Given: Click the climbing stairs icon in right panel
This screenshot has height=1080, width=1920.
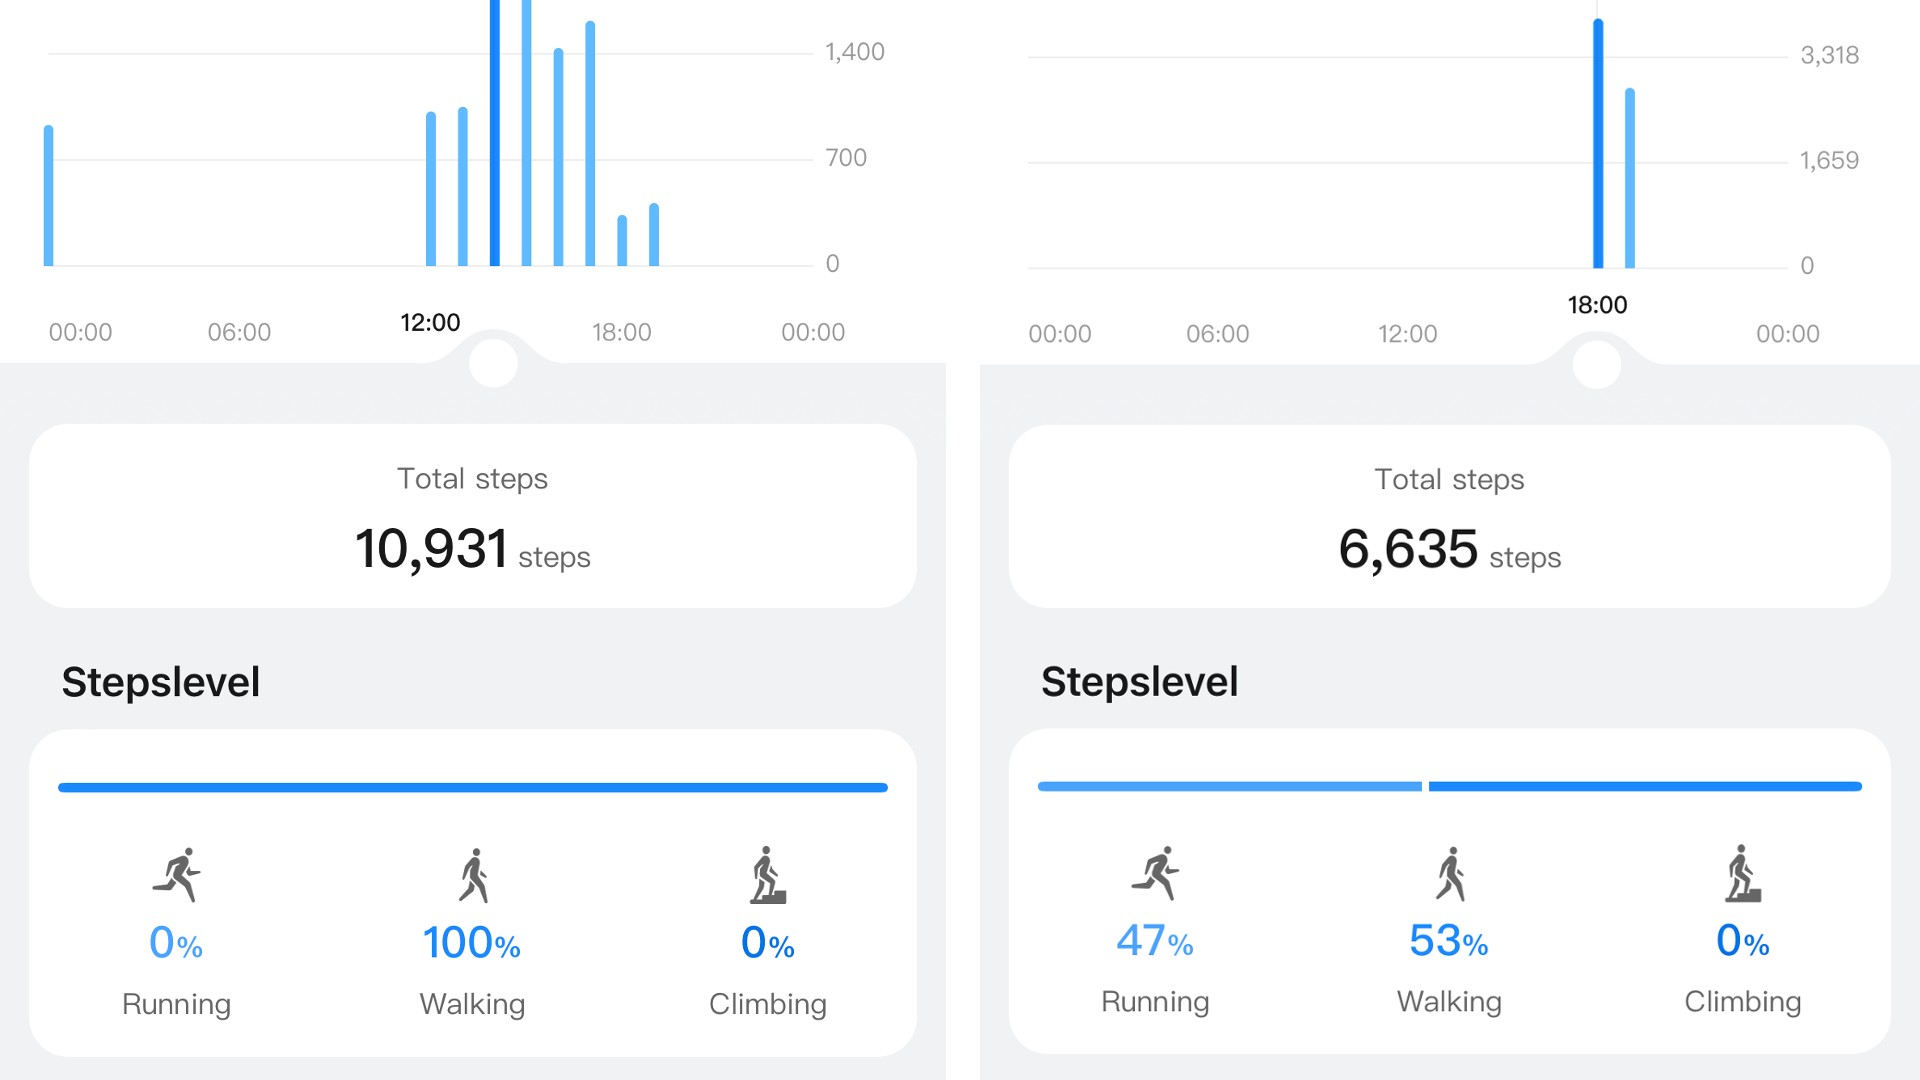Looking at the screenshot, I should coord(1743,873).
